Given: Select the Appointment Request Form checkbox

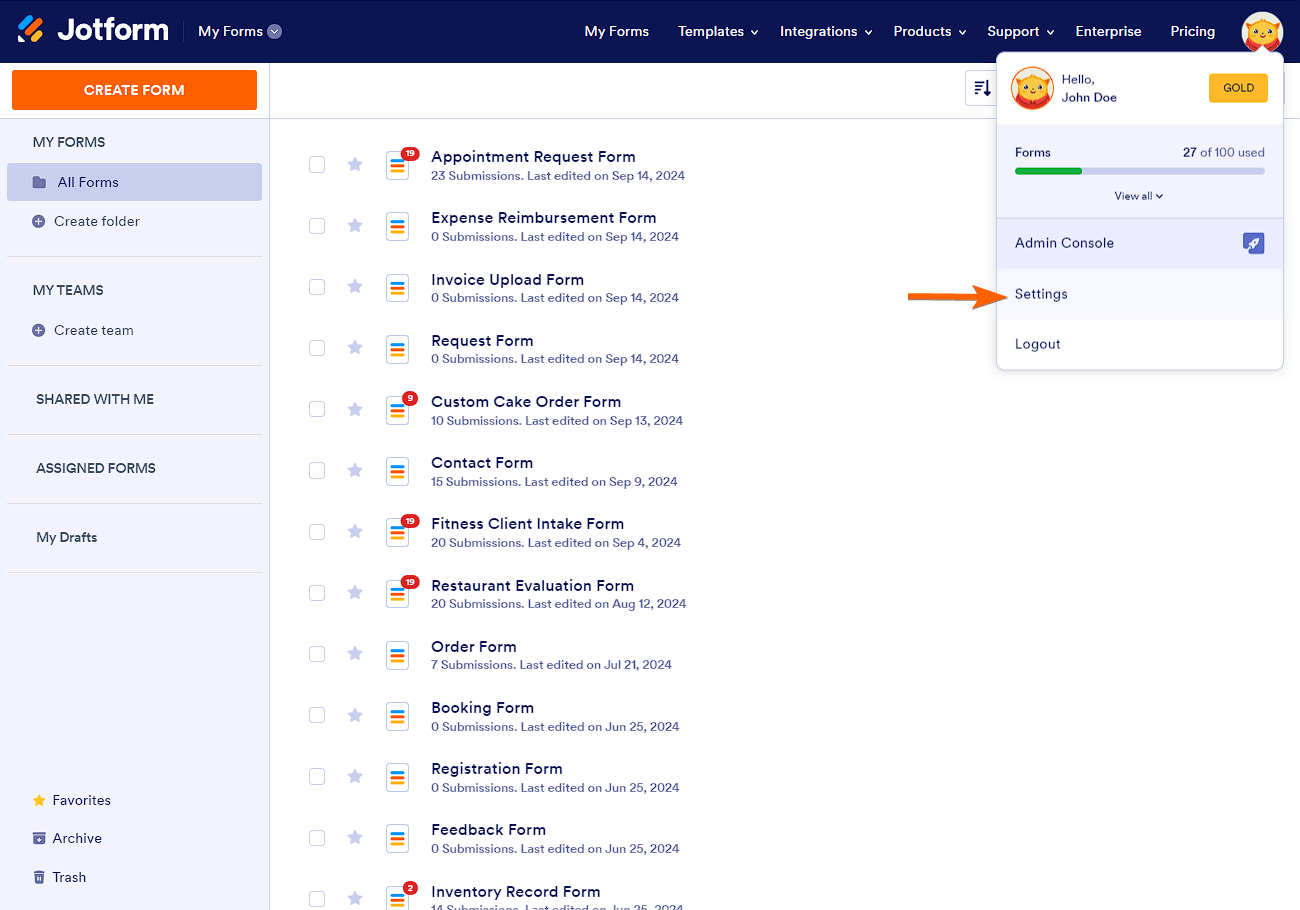Looking at the screenshot, I should 317,165.
